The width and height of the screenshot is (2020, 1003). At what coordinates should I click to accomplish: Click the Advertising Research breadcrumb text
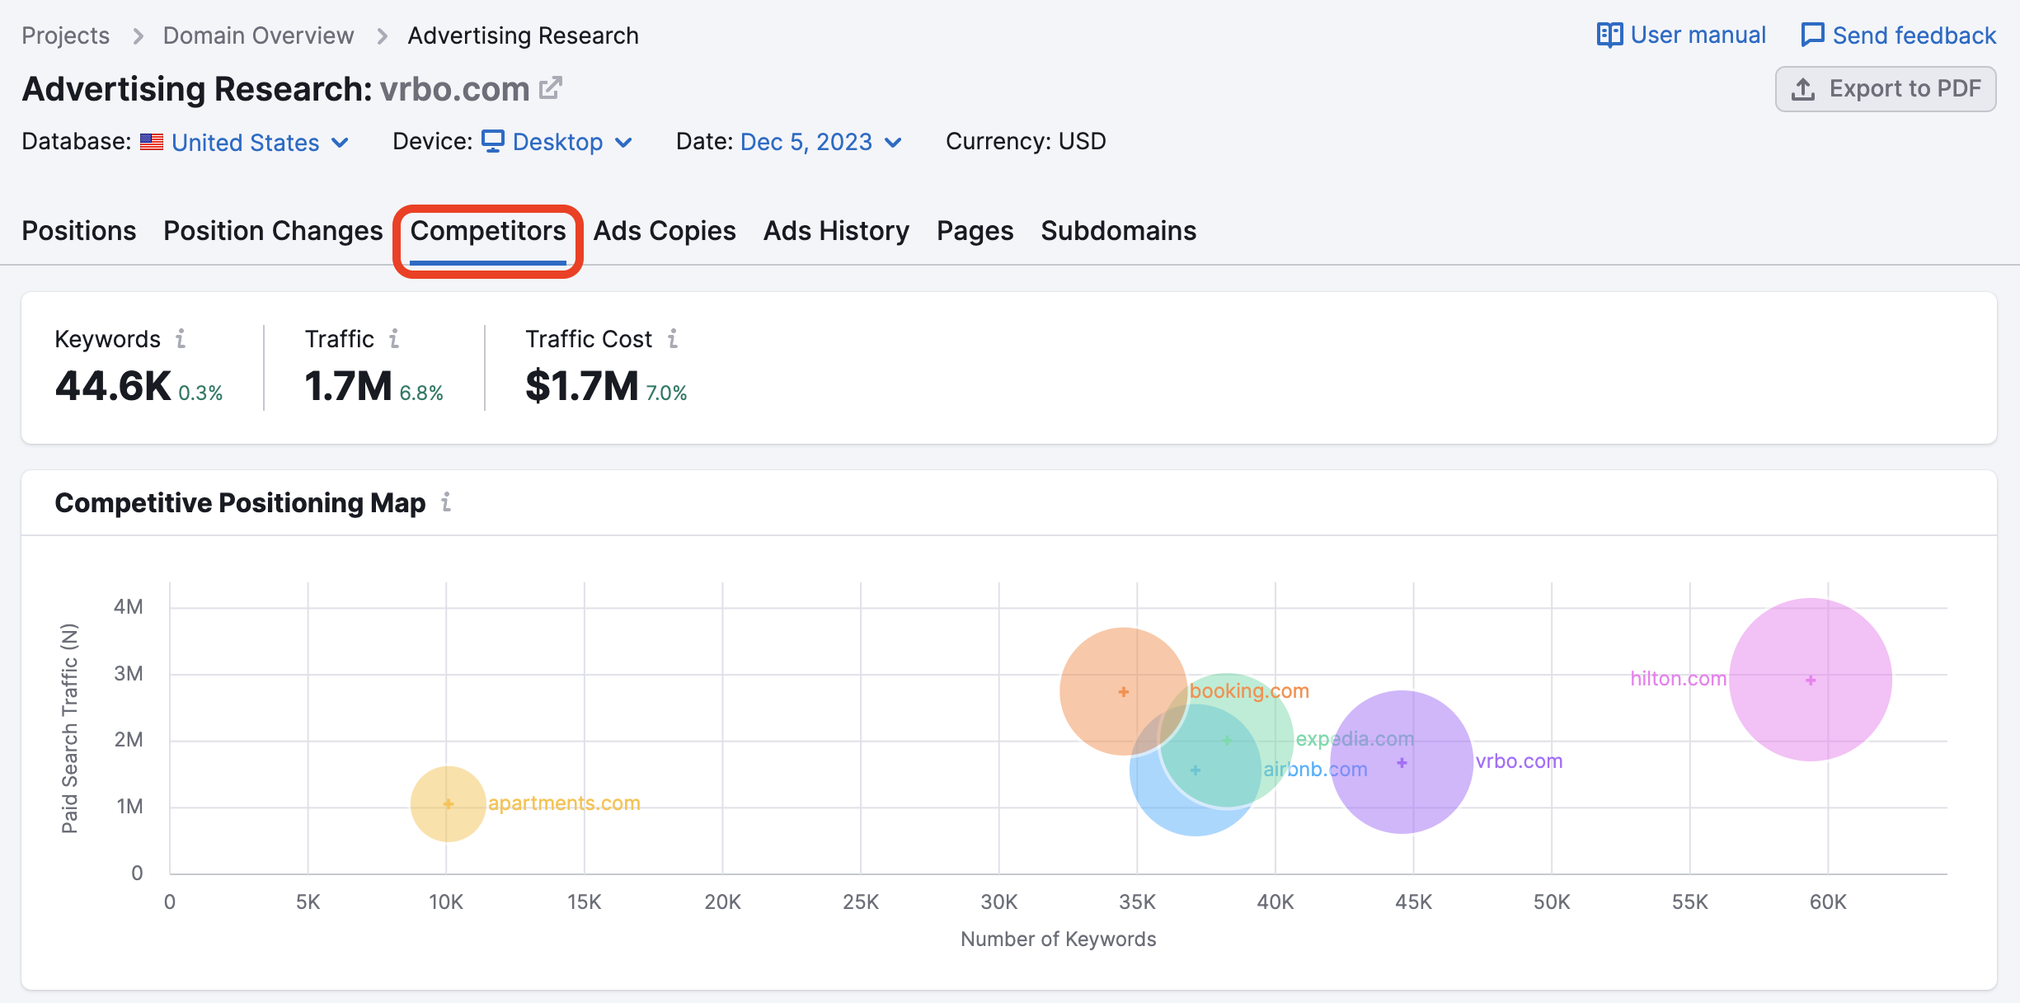pos(523,36)
